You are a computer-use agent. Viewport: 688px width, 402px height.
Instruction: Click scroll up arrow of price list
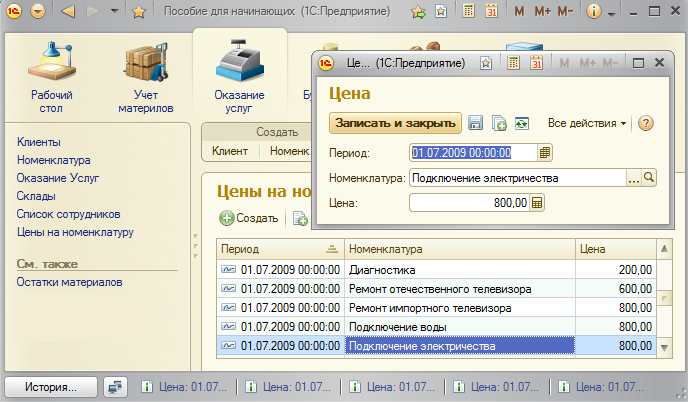[664, 249]
